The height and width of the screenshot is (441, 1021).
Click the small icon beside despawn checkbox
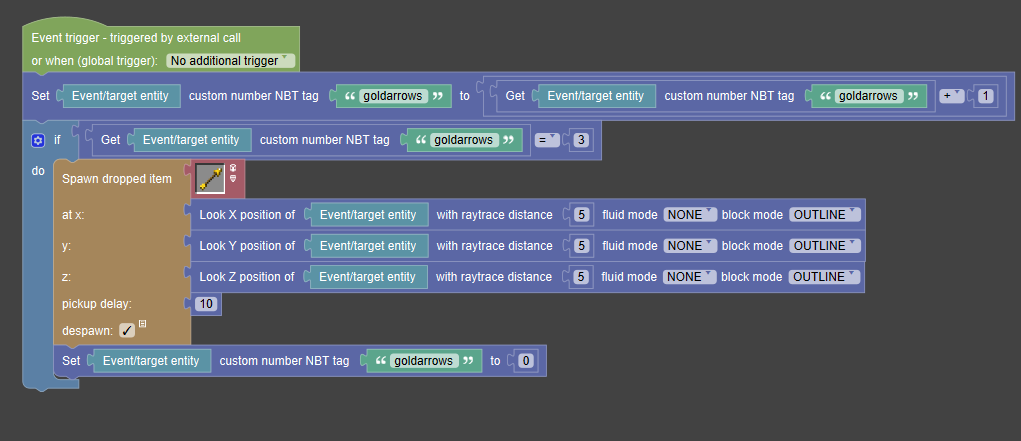(x=143, y=323)
